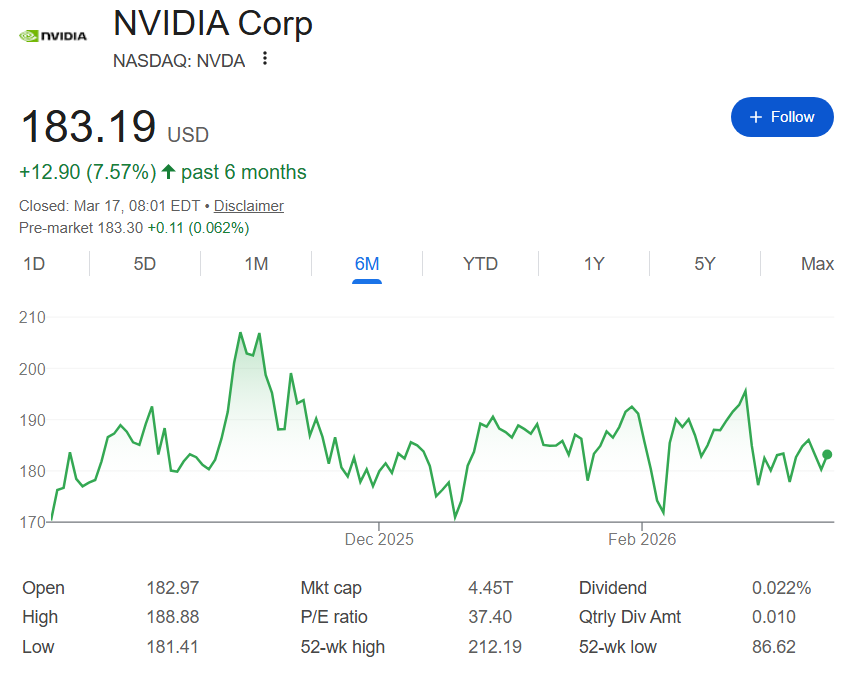
Task: Click the green up-arrow beside price change
Action: click(168, 172)
